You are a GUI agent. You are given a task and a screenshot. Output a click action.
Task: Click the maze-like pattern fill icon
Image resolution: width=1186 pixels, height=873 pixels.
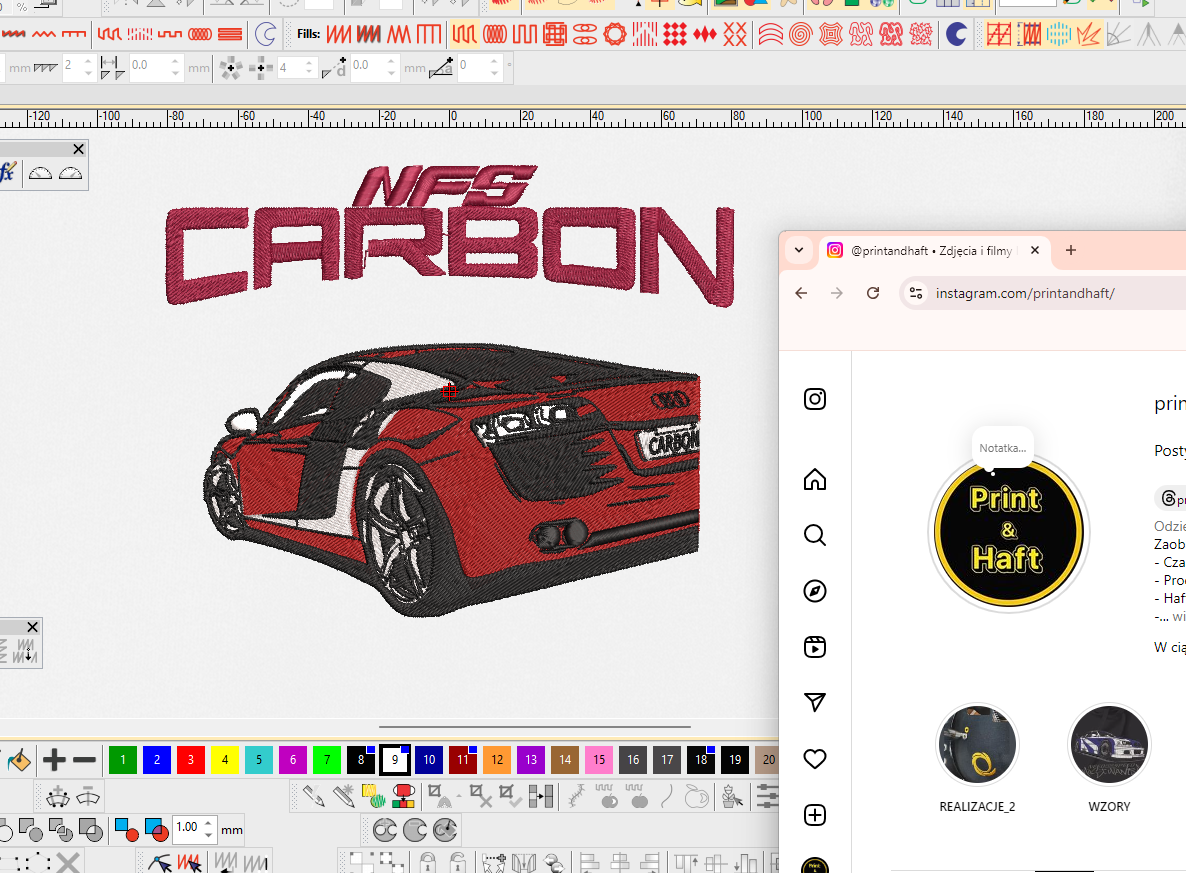pos(861,34)
